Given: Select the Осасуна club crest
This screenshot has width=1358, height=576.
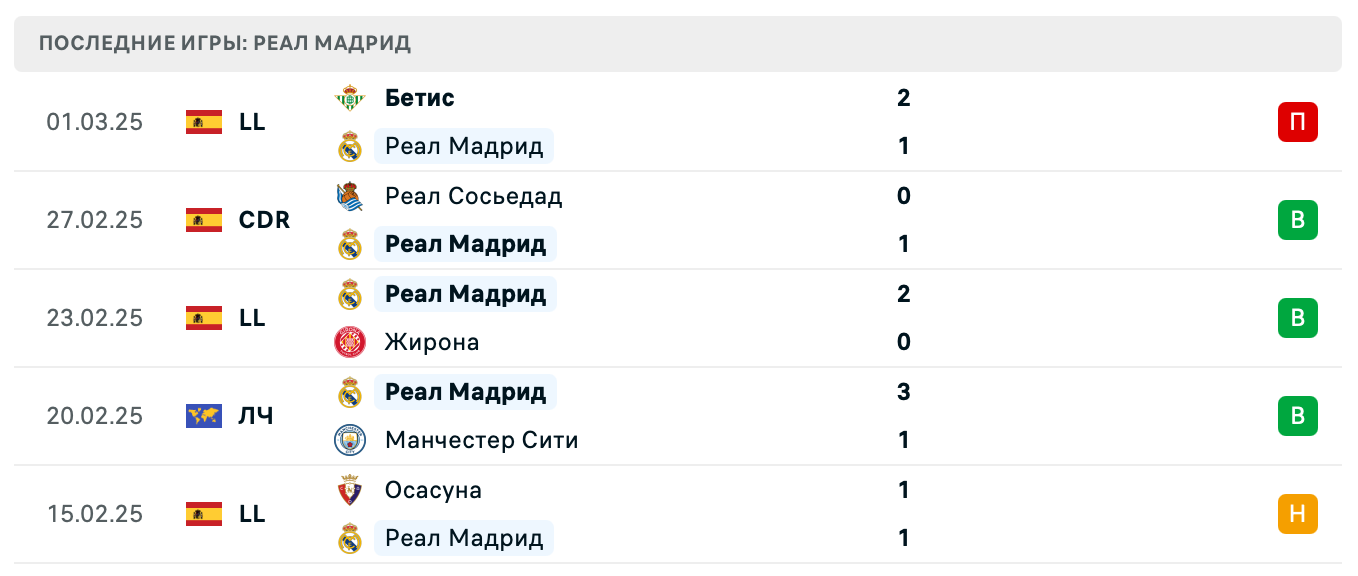Looking at the screenshot, I should 351,490.
